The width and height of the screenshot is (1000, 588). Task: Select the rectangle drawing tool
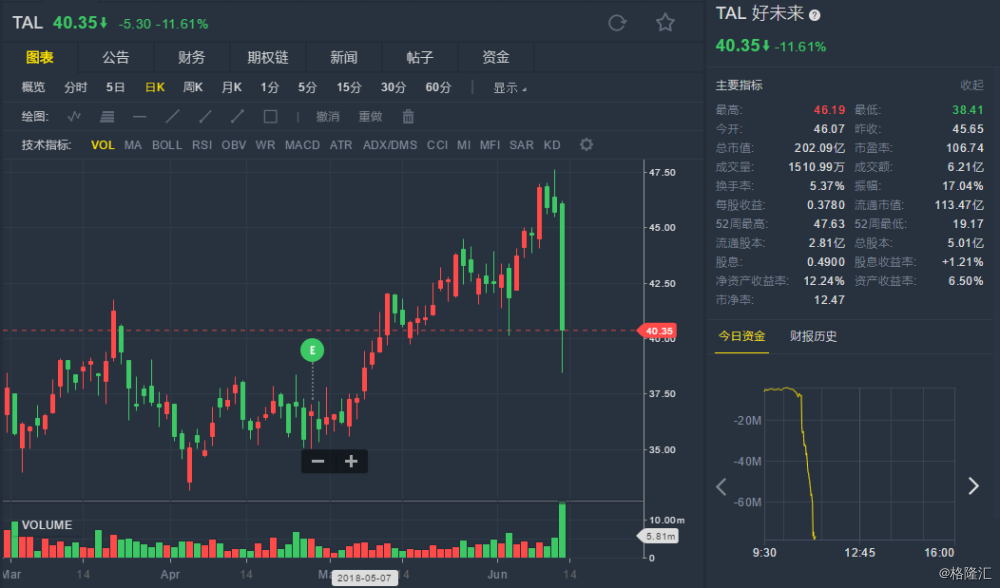(270, 117)
